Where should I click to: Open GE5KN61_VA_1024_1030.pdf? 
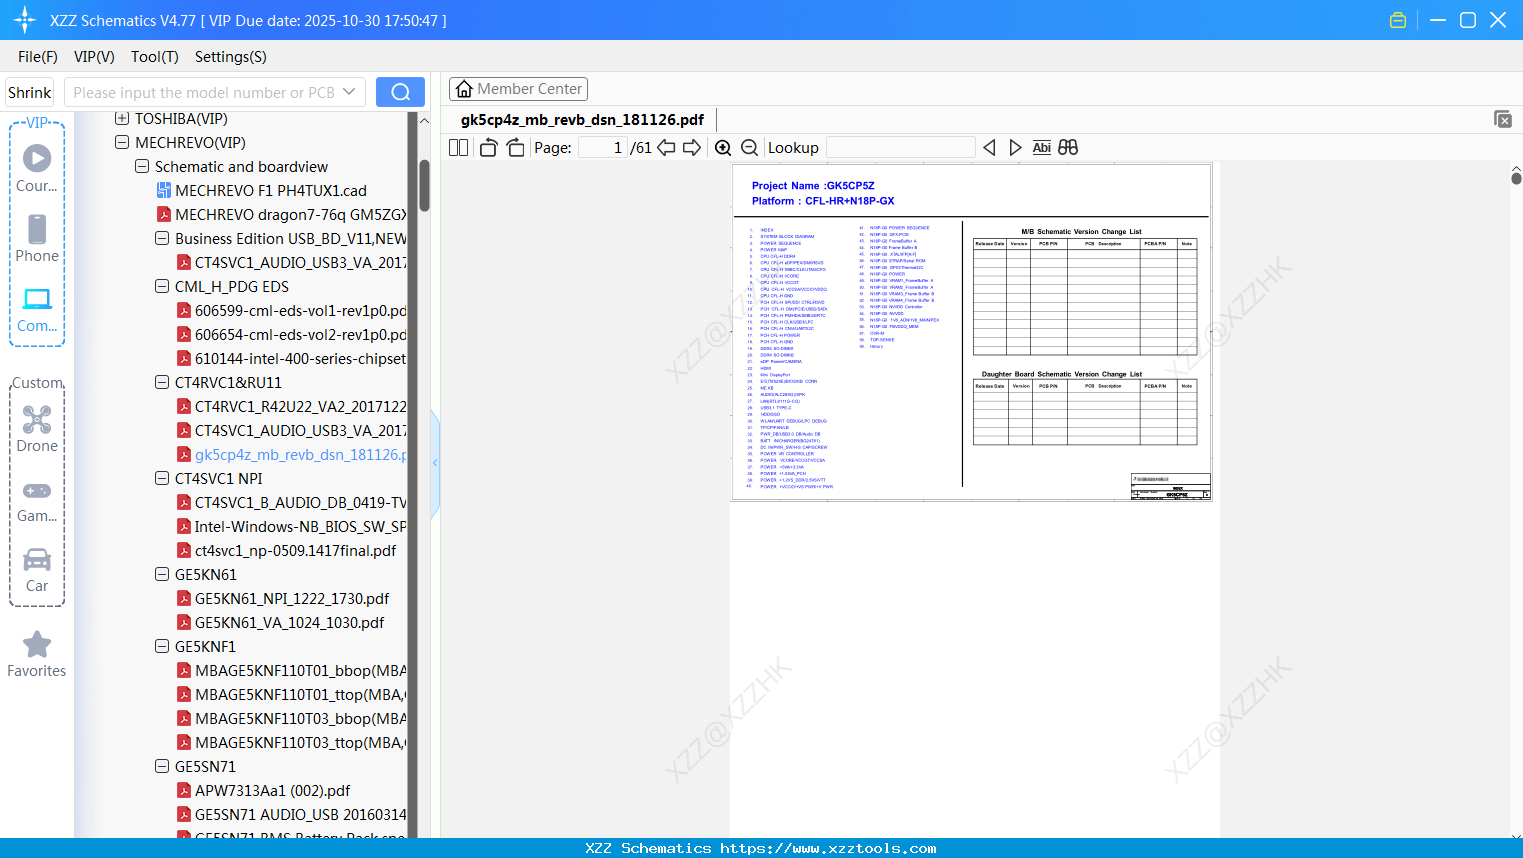point(280,623)
